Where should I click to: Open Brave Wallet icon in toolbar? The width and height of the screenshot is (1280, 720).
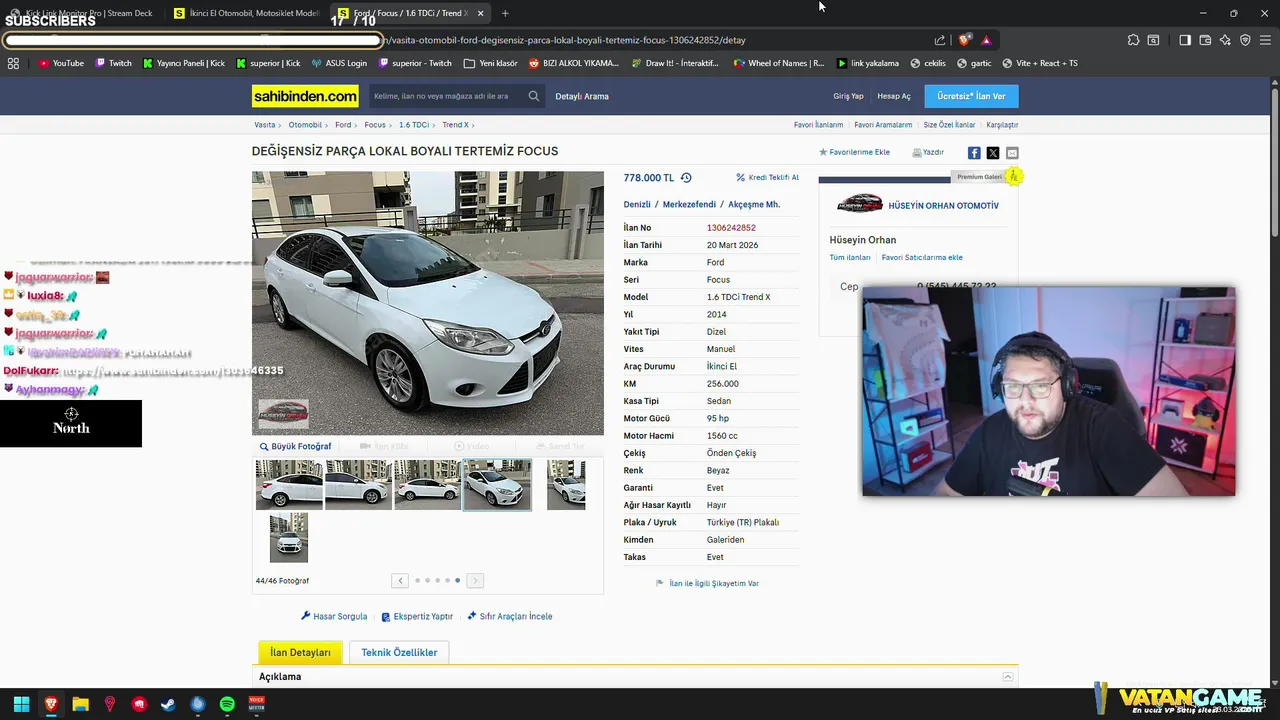tap(1205, 40)
